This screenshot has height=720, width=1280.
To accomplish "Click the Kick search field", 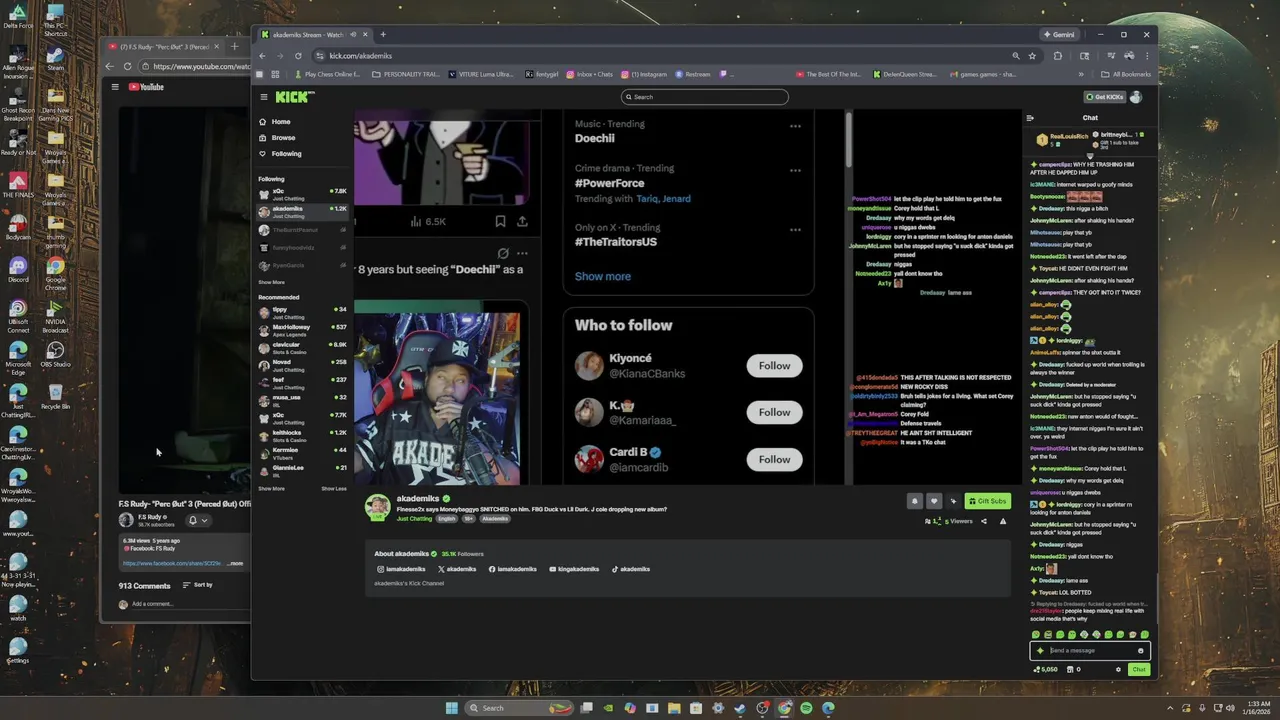I will point(704,97).
